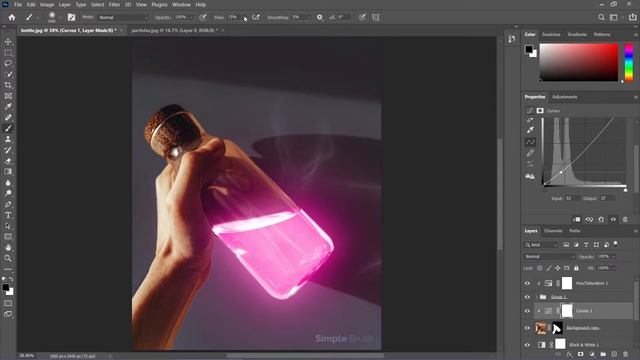Viewport: 640px width, 360px height.
Task: Select the Hand tool
Action: tap(8, 247)
